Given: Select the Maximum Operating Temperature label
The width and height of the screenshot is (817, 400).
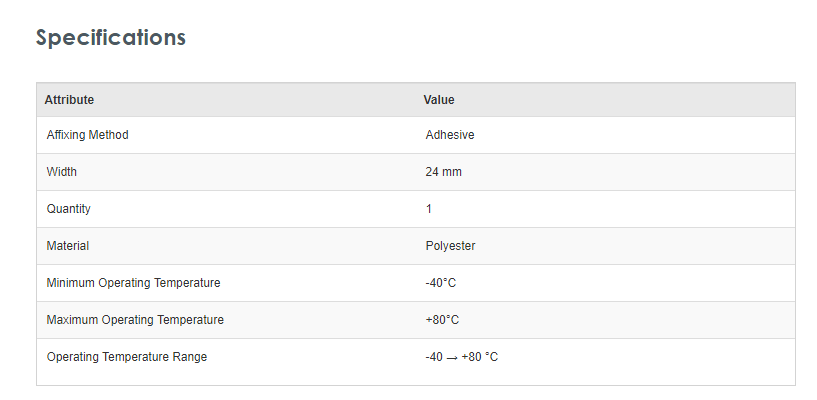Looking at the screenshot, I should click(135, 320).
